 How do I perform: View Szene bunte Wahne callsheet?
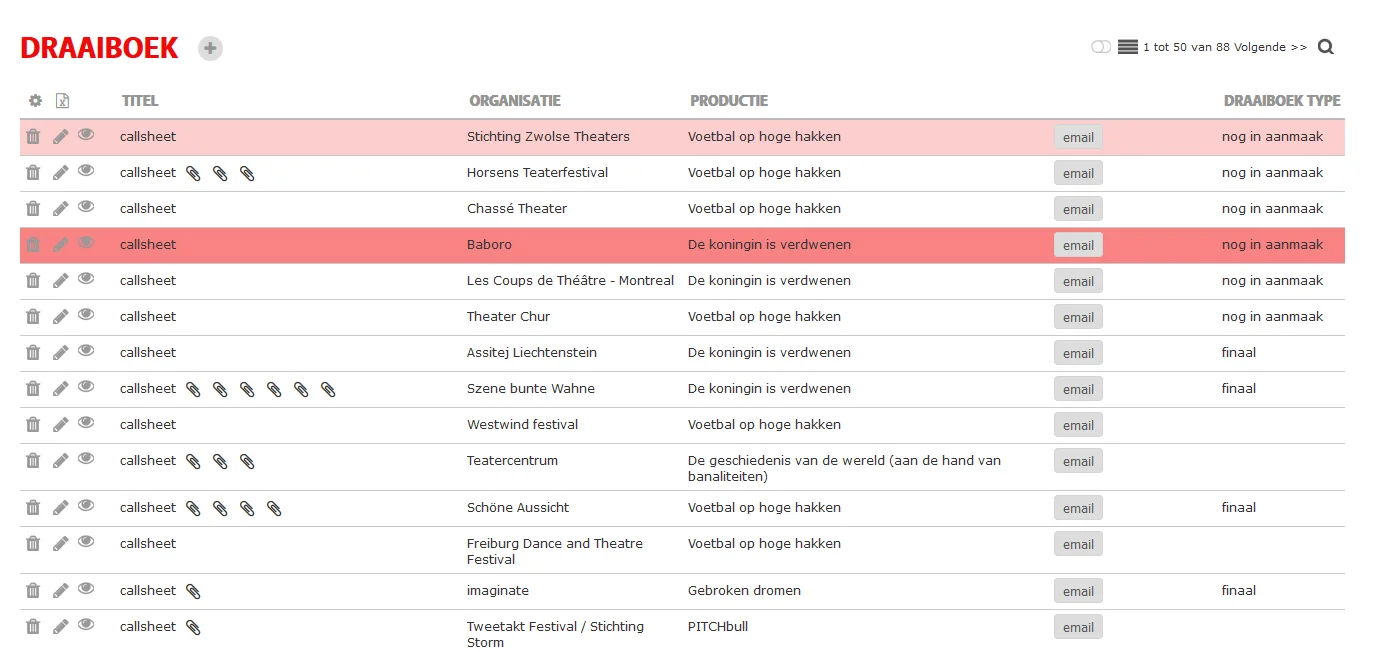point(86,387)
